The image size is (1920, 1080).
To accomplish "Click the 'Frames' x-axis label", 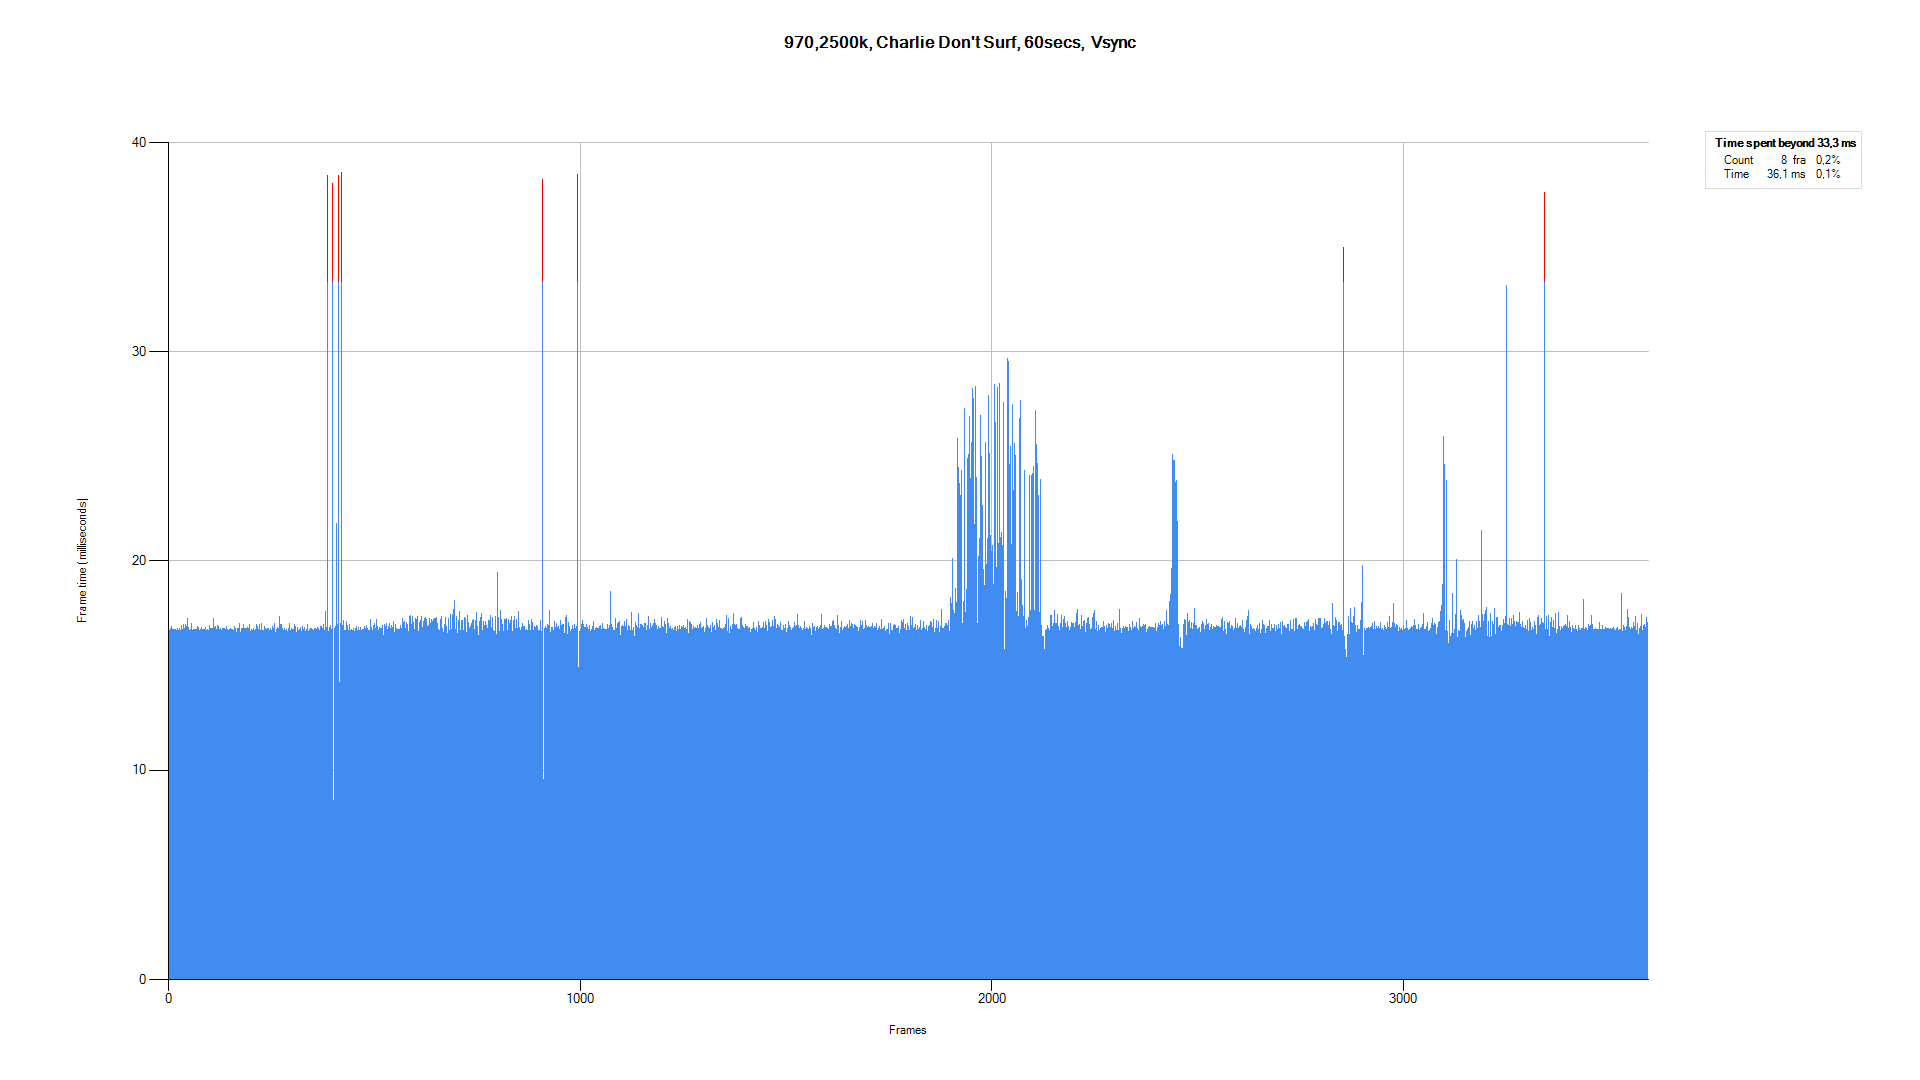I will click(x=907, y=1030).
